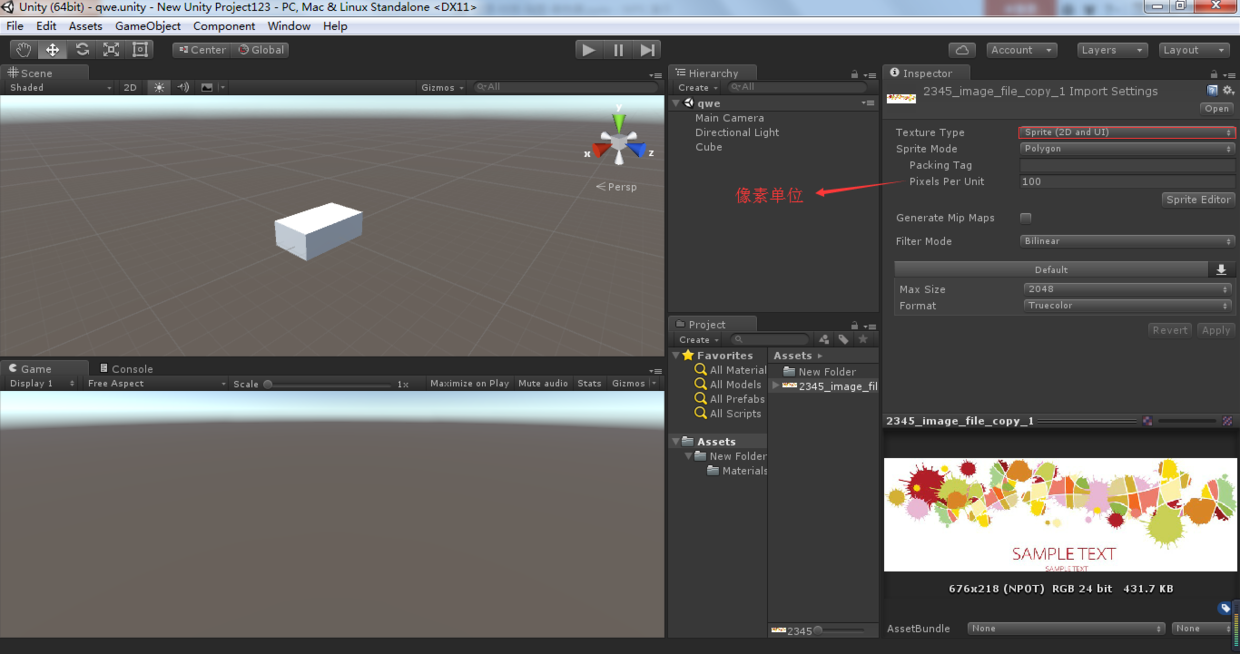Viewport: 1240px width, 654px height.
Task: Click the cloud services icon near Account
Action: coord(961,49)
